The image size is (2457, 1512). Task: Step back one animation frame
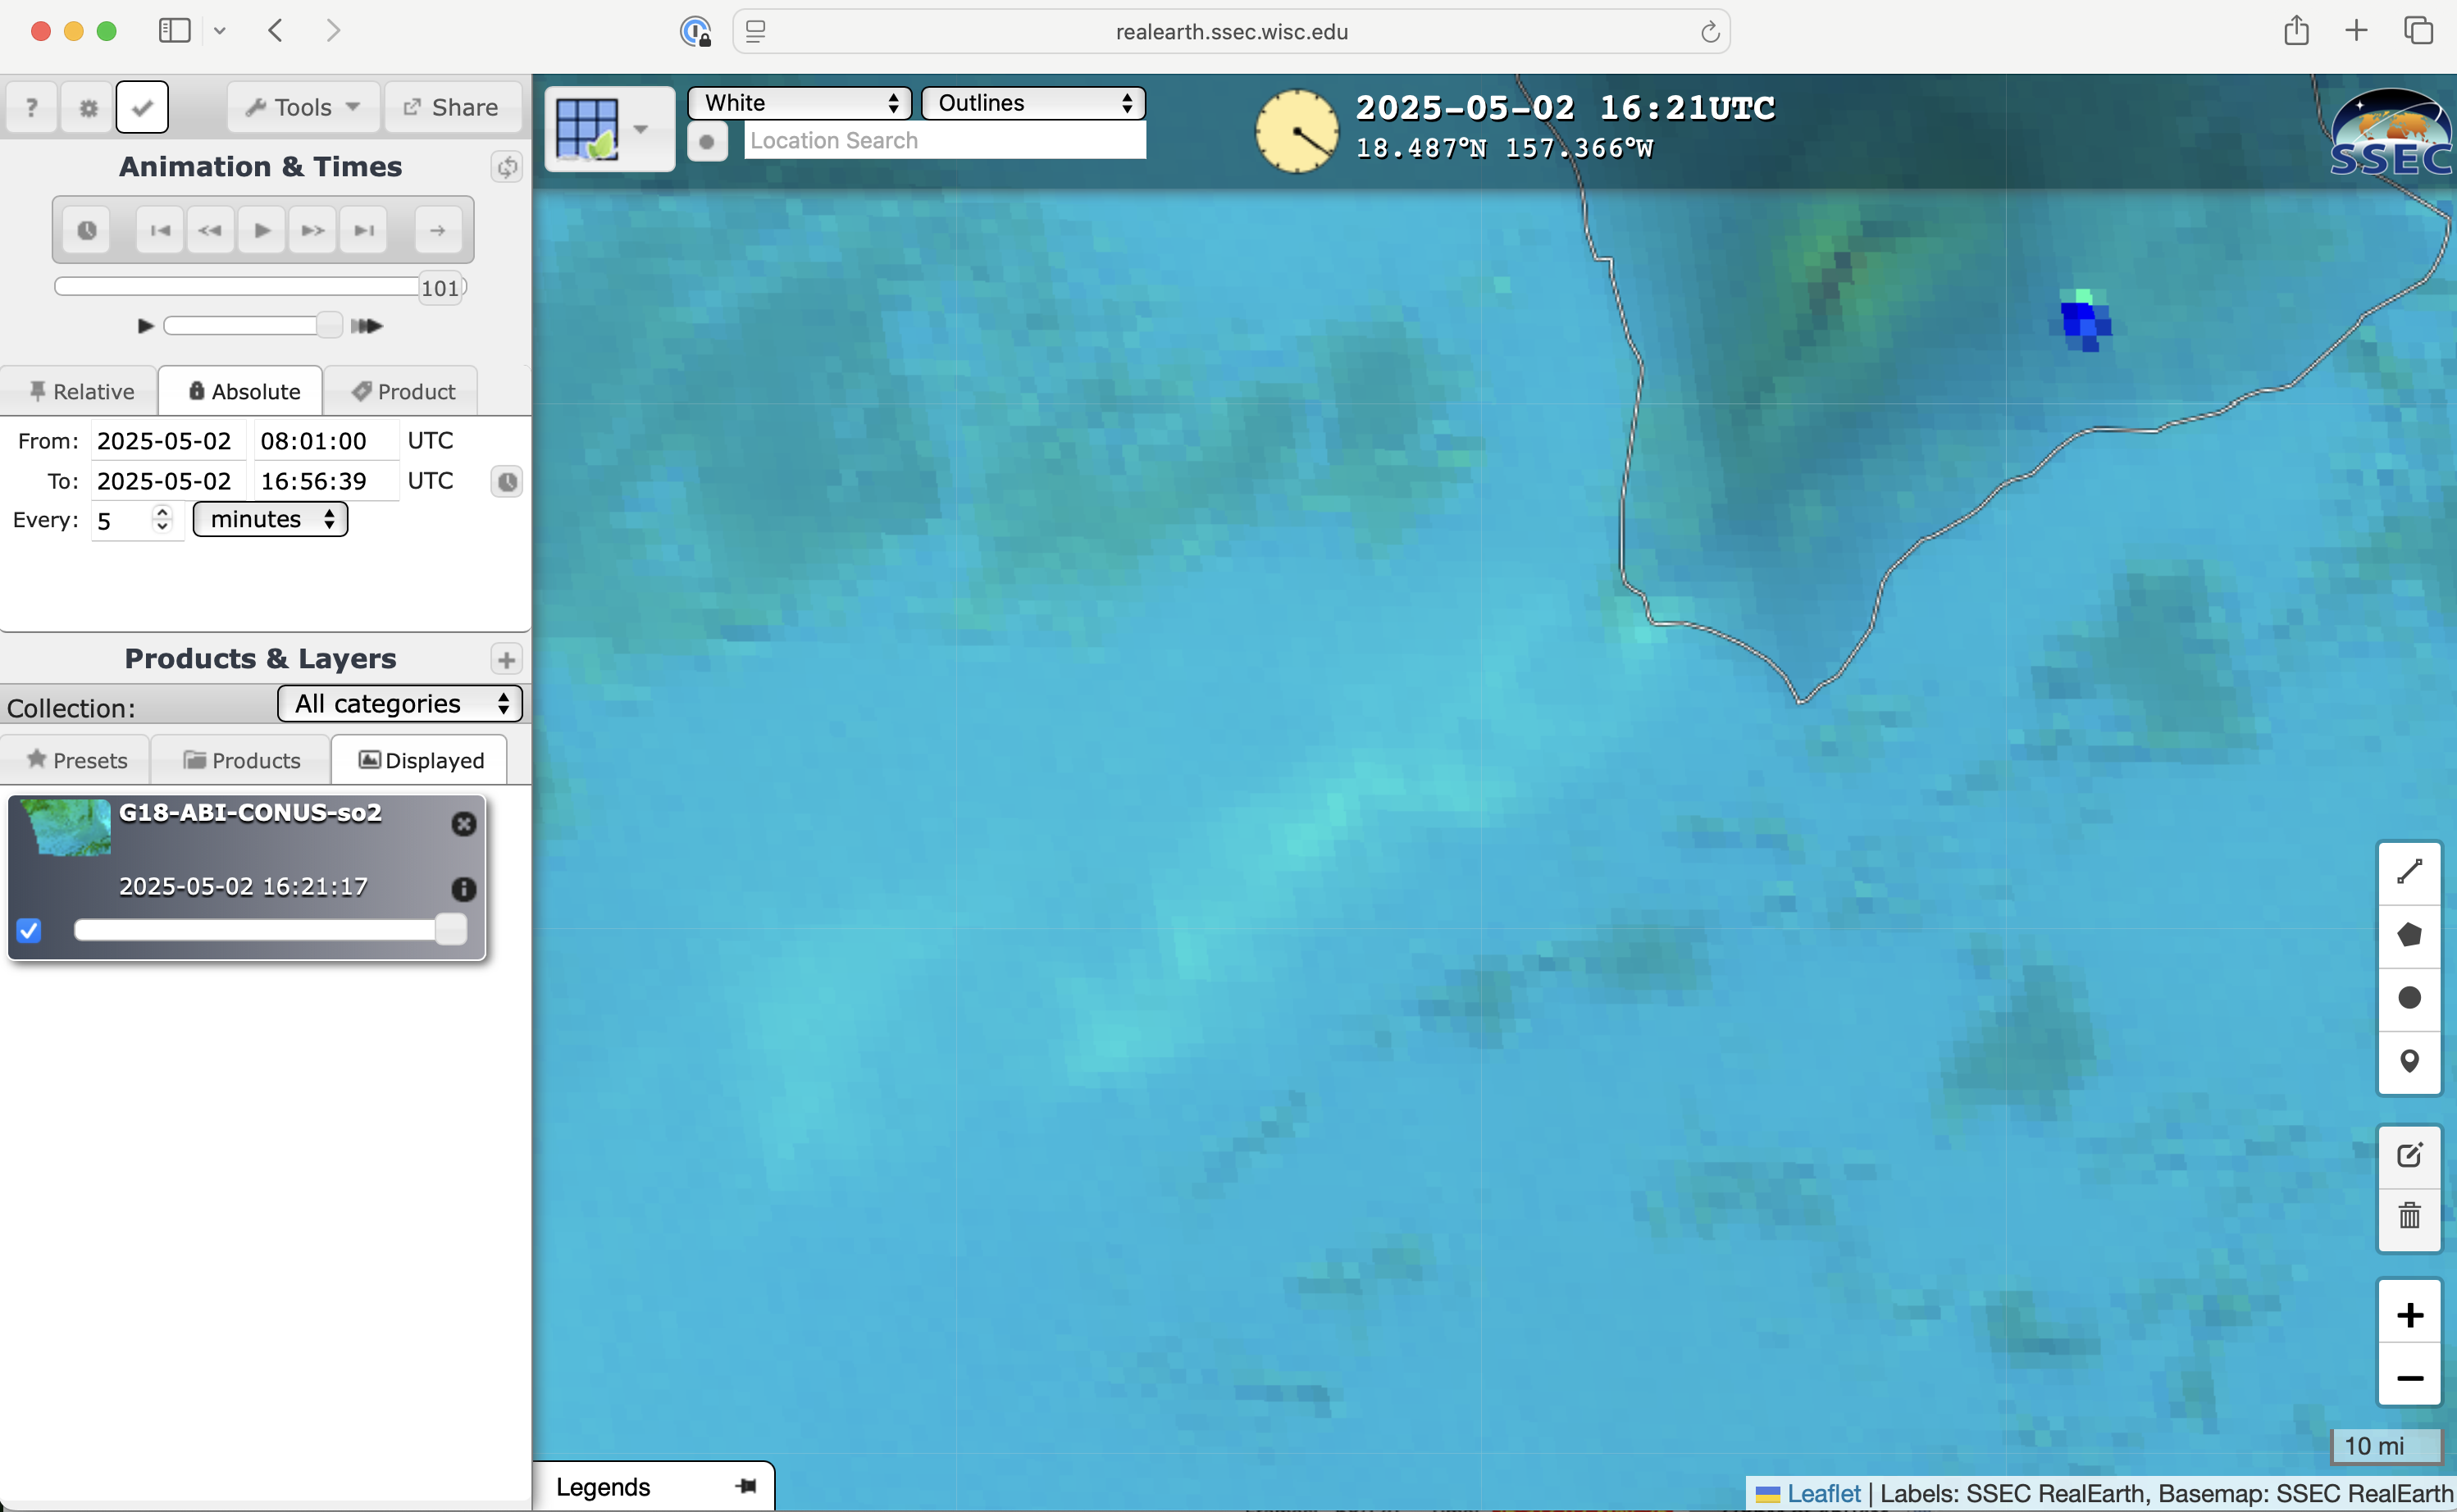[210, 230]
